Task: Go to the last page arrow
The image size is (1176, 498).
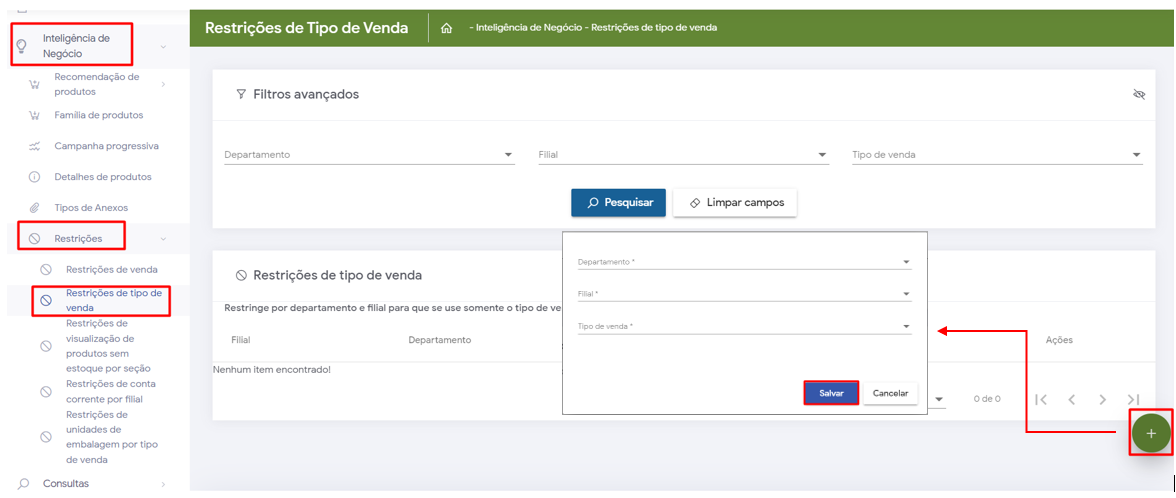Action: click(x=1133, y=399)
